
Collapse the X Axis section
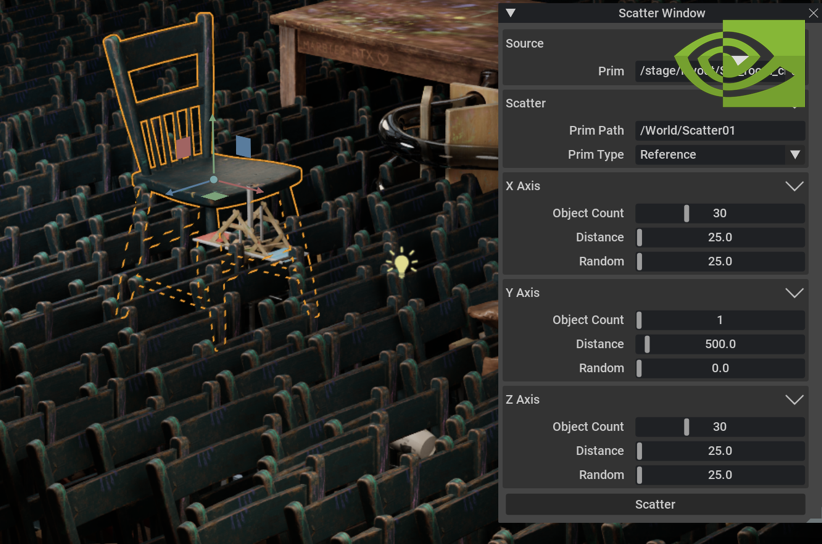tap(794, 186)
